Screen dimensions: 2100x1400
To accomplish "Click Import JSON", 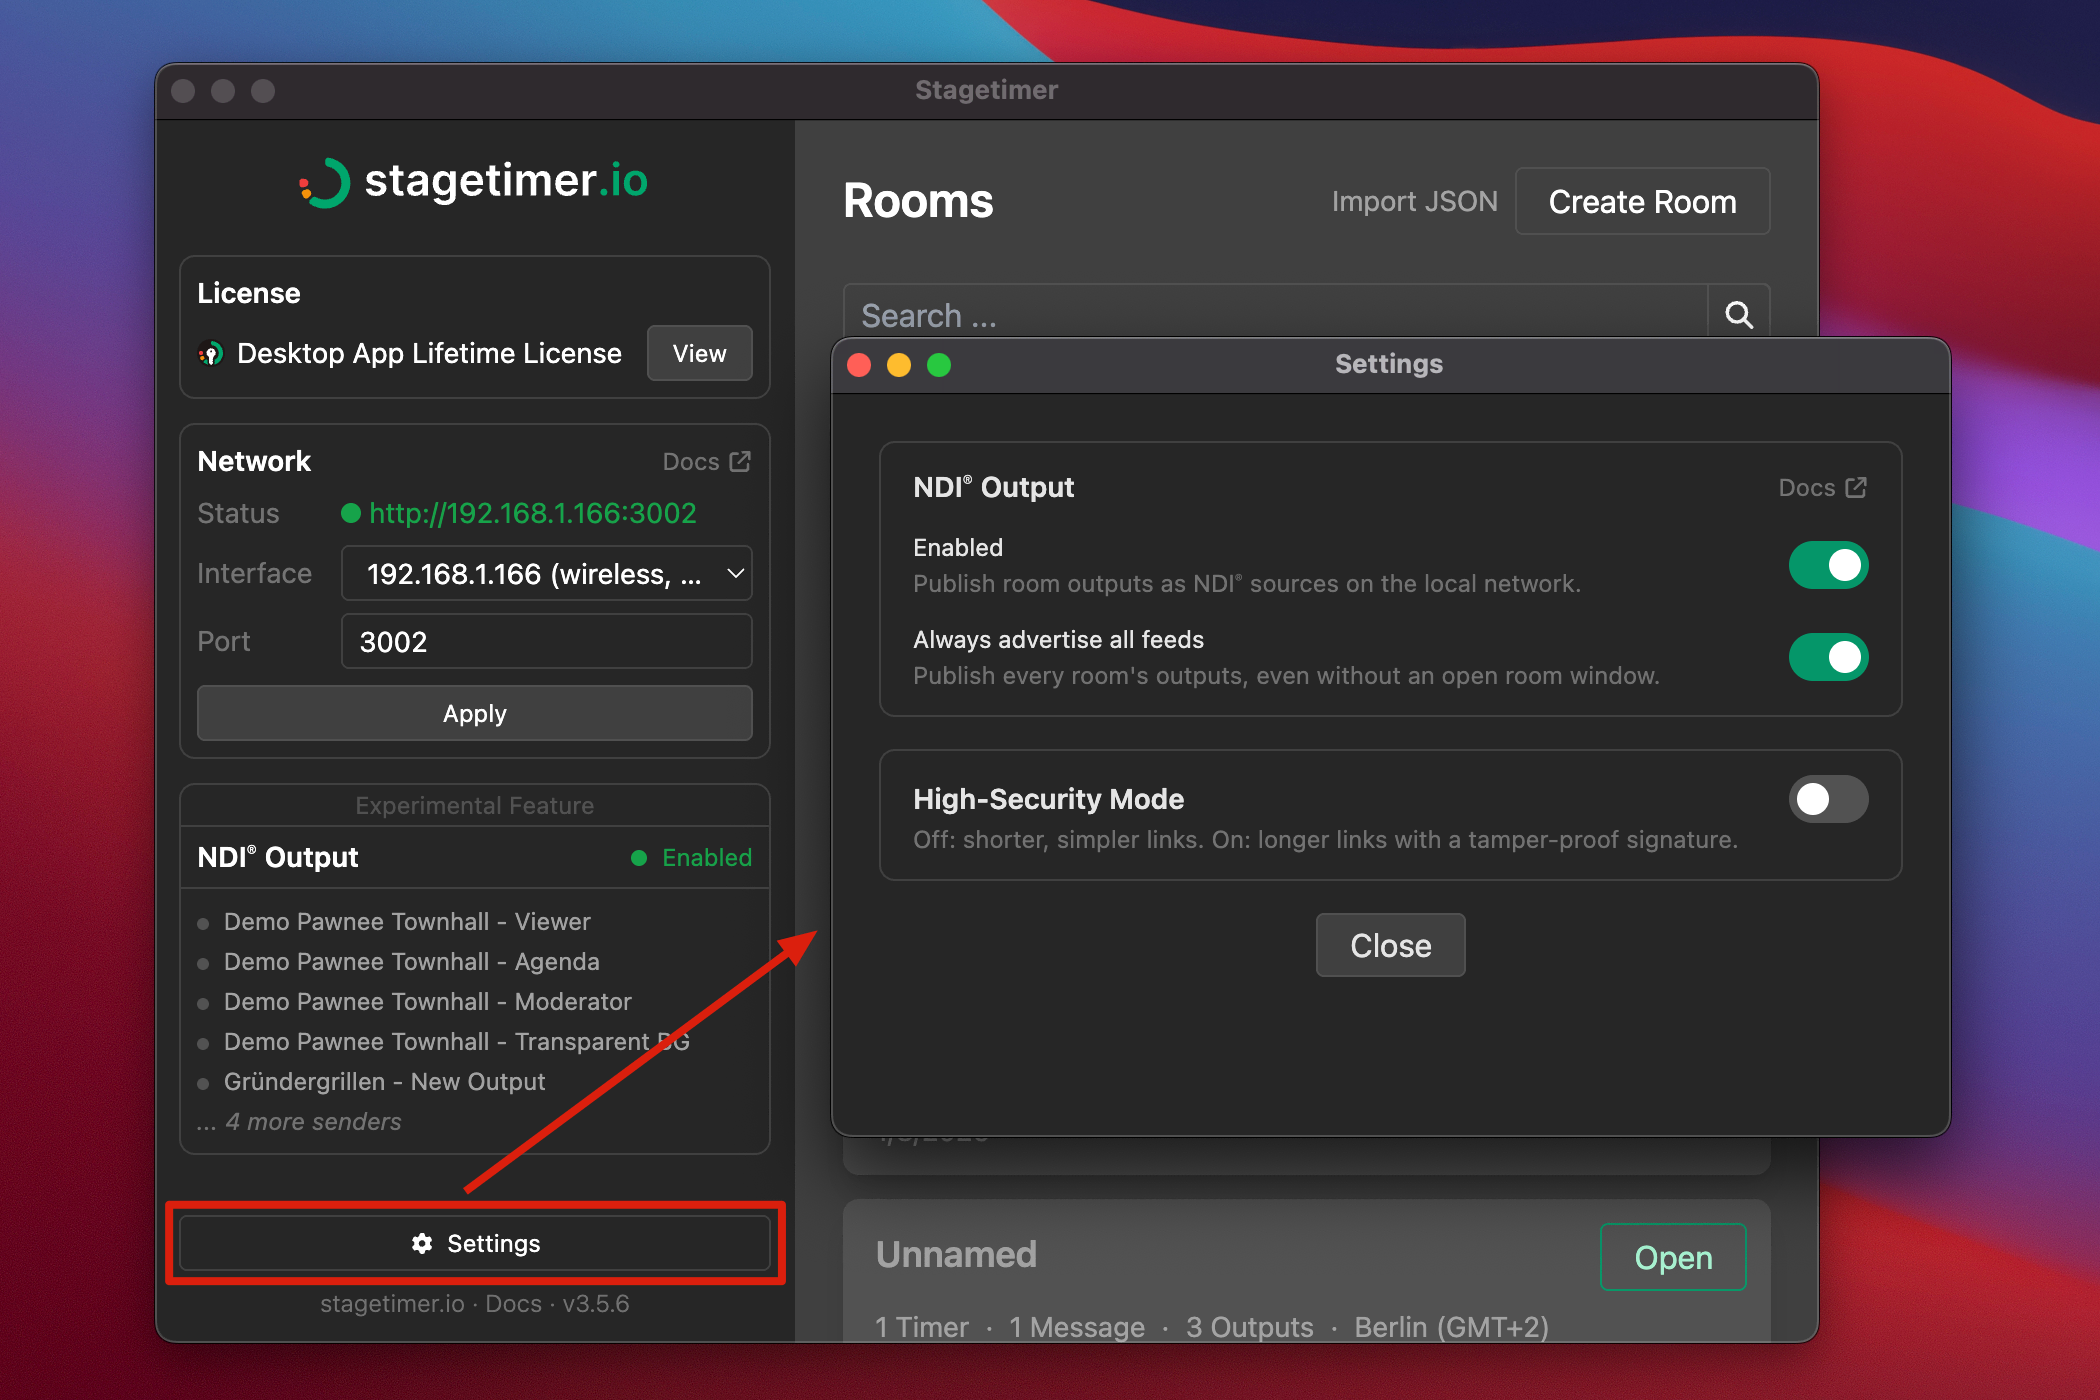I will (x=1414, y=201).
